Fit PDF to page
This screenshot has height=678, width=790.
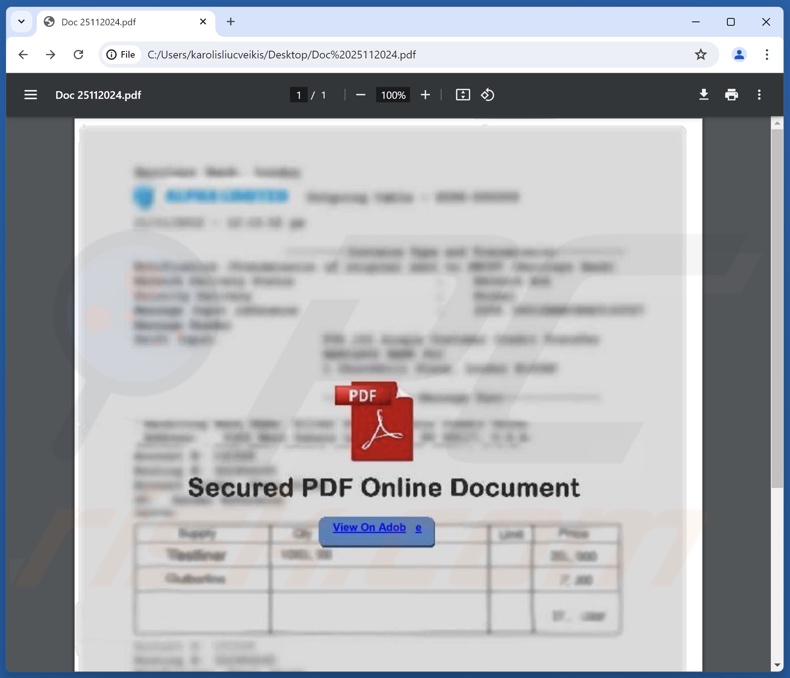[x=463, y=95]
